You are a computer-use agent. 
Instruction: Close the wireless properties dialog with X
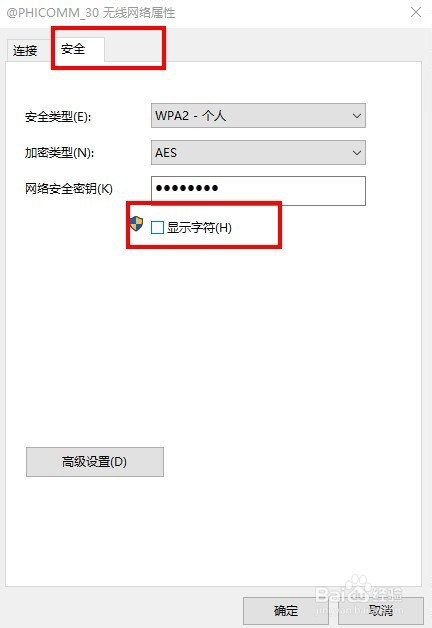(416, 12)
